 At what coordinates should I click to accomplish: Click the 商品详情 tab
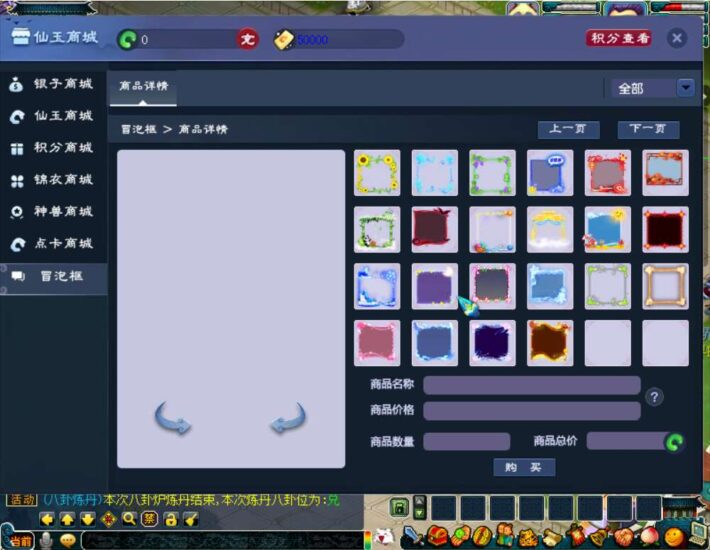click(143, 87)
